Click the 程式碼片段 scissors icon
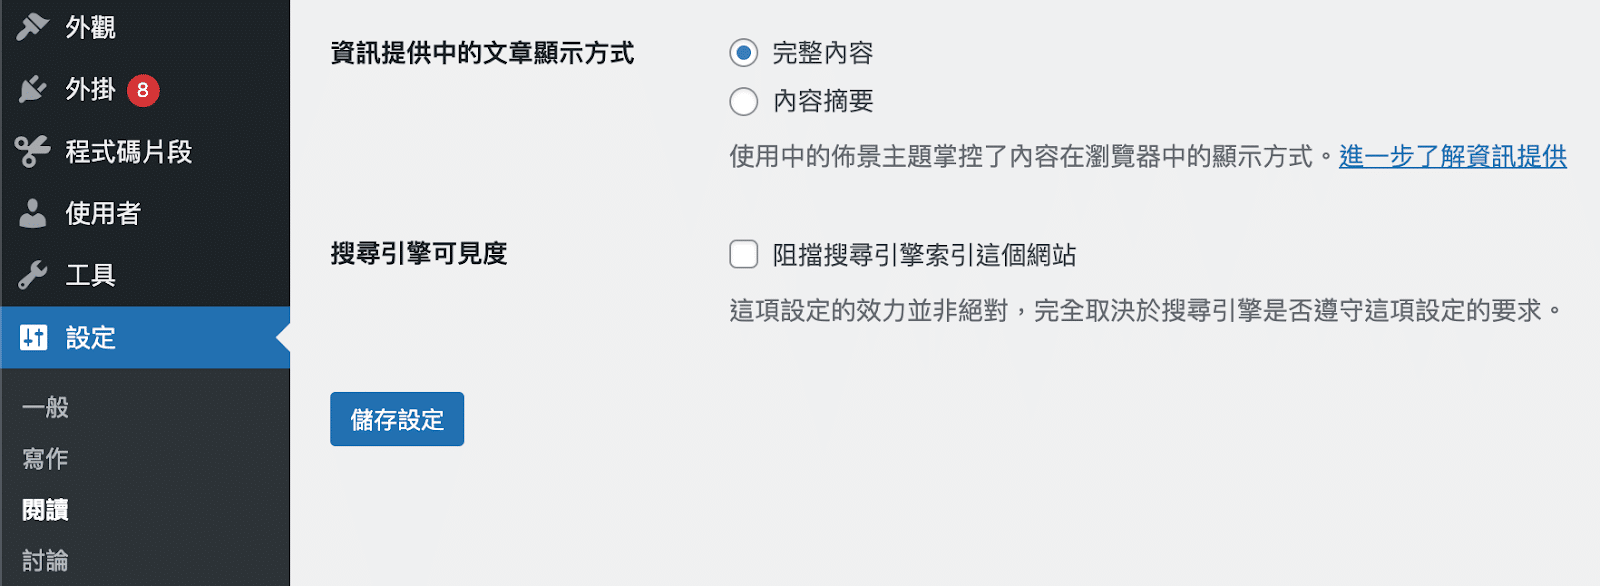The width and height of the screenshot is (1600, 586). tap(33, 152)
